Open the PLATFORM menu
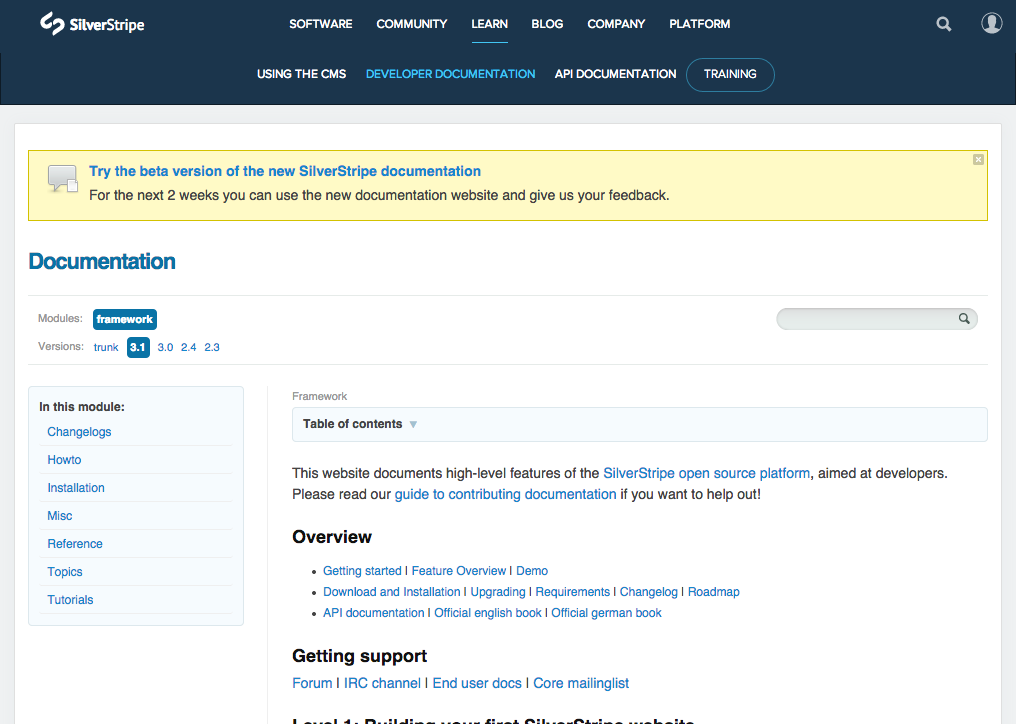1016x724 pixels. coord(699,24)
